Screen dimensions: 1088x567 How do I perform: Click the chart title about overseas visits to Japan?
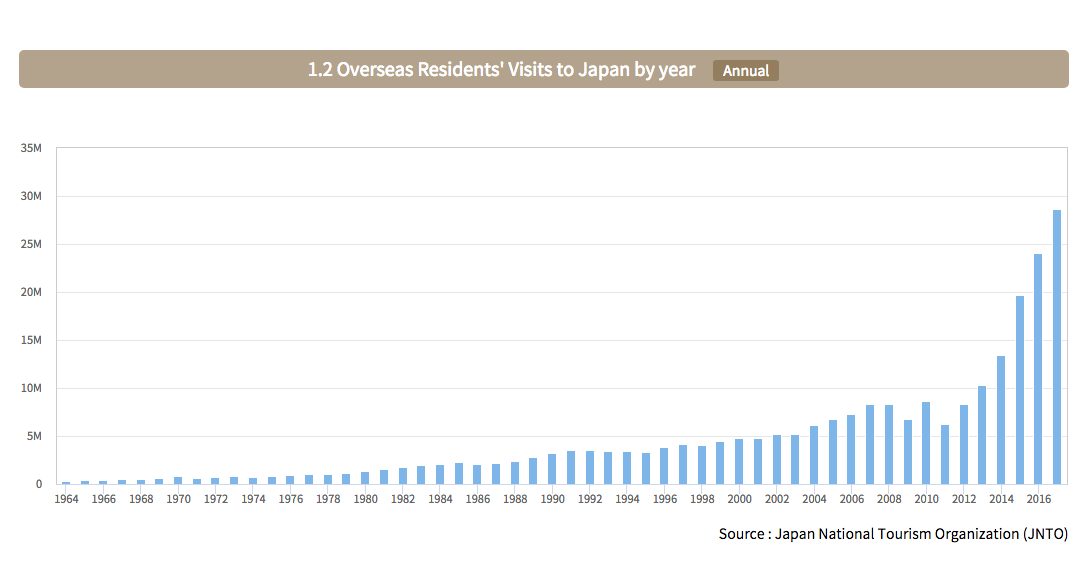point(501,71)
